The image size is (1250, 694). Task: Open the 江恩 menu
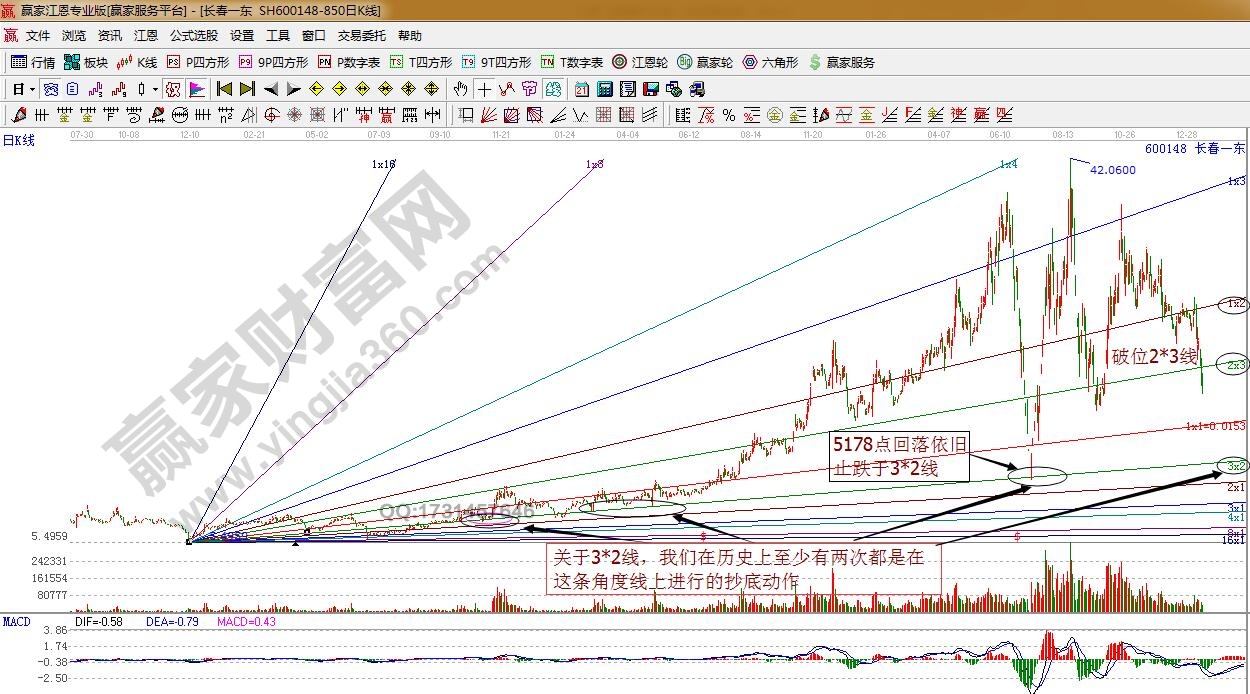146,35
